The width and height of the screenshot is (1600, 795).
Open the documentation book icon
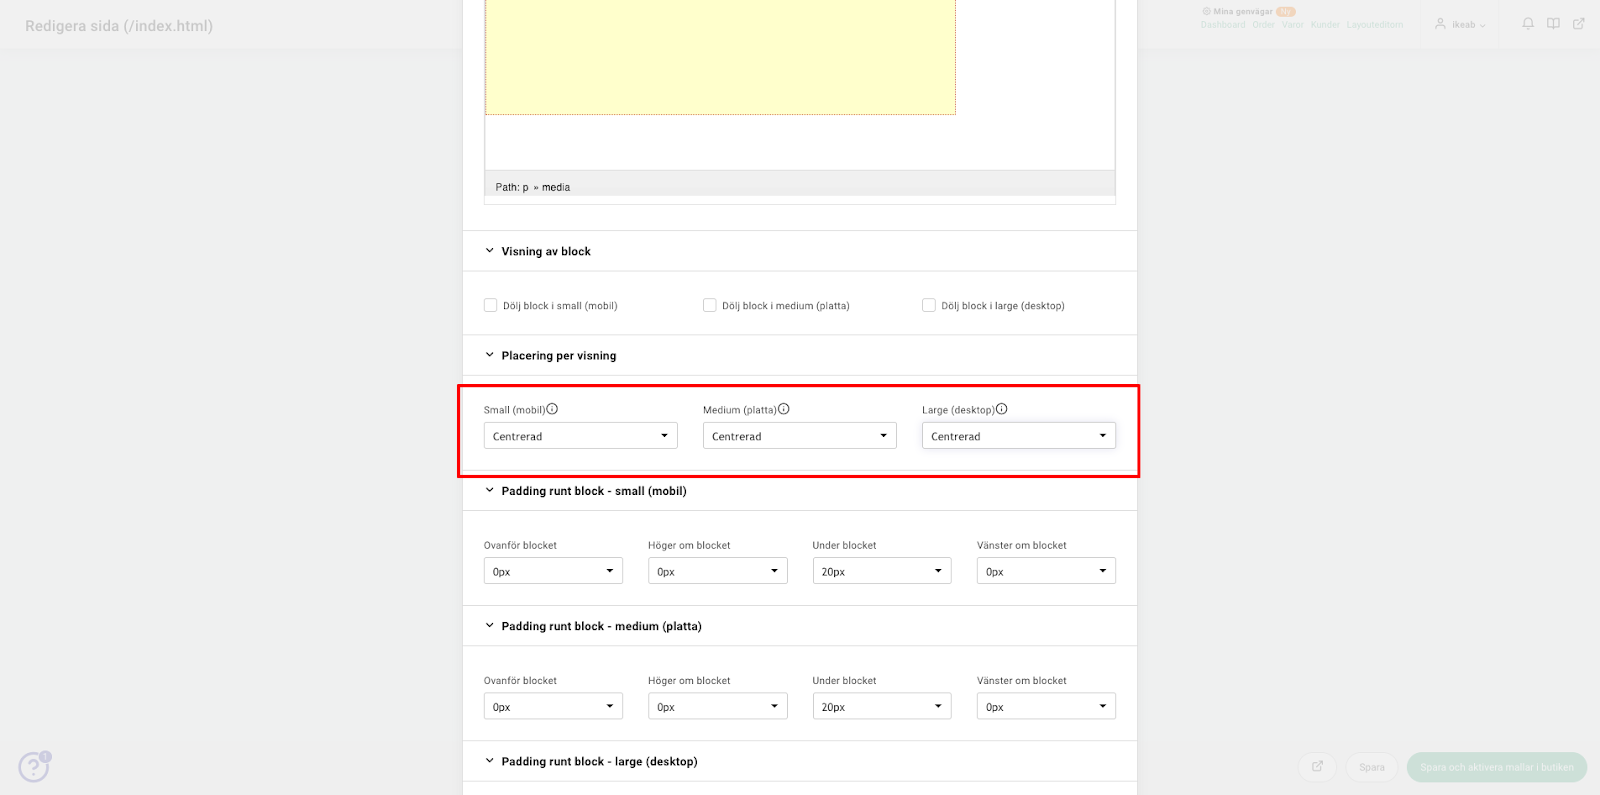tap(1553, 23)
